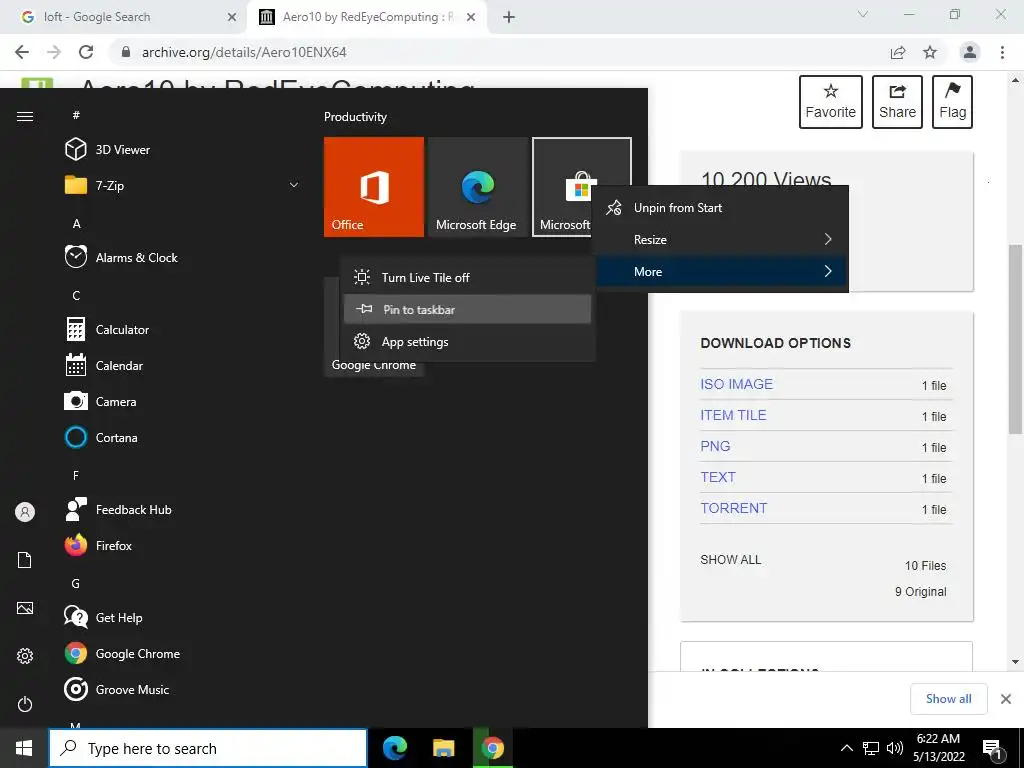The height and width of the screenshot is (768, 1024).
Task: Open the user account icon in Start sidebar
Action: coord(25,512)
